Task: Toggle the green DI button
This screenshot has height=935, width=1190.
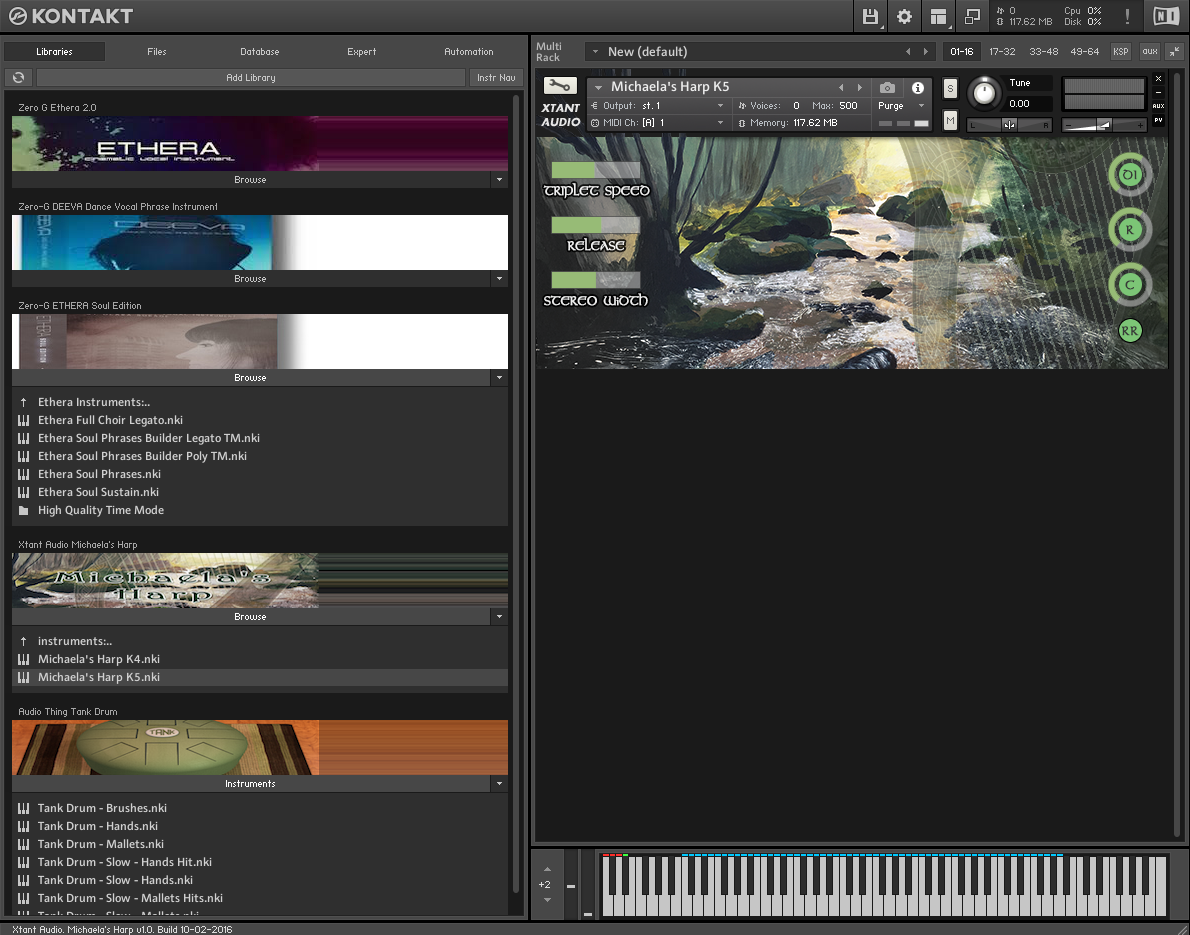Action: coord(1130,175)
